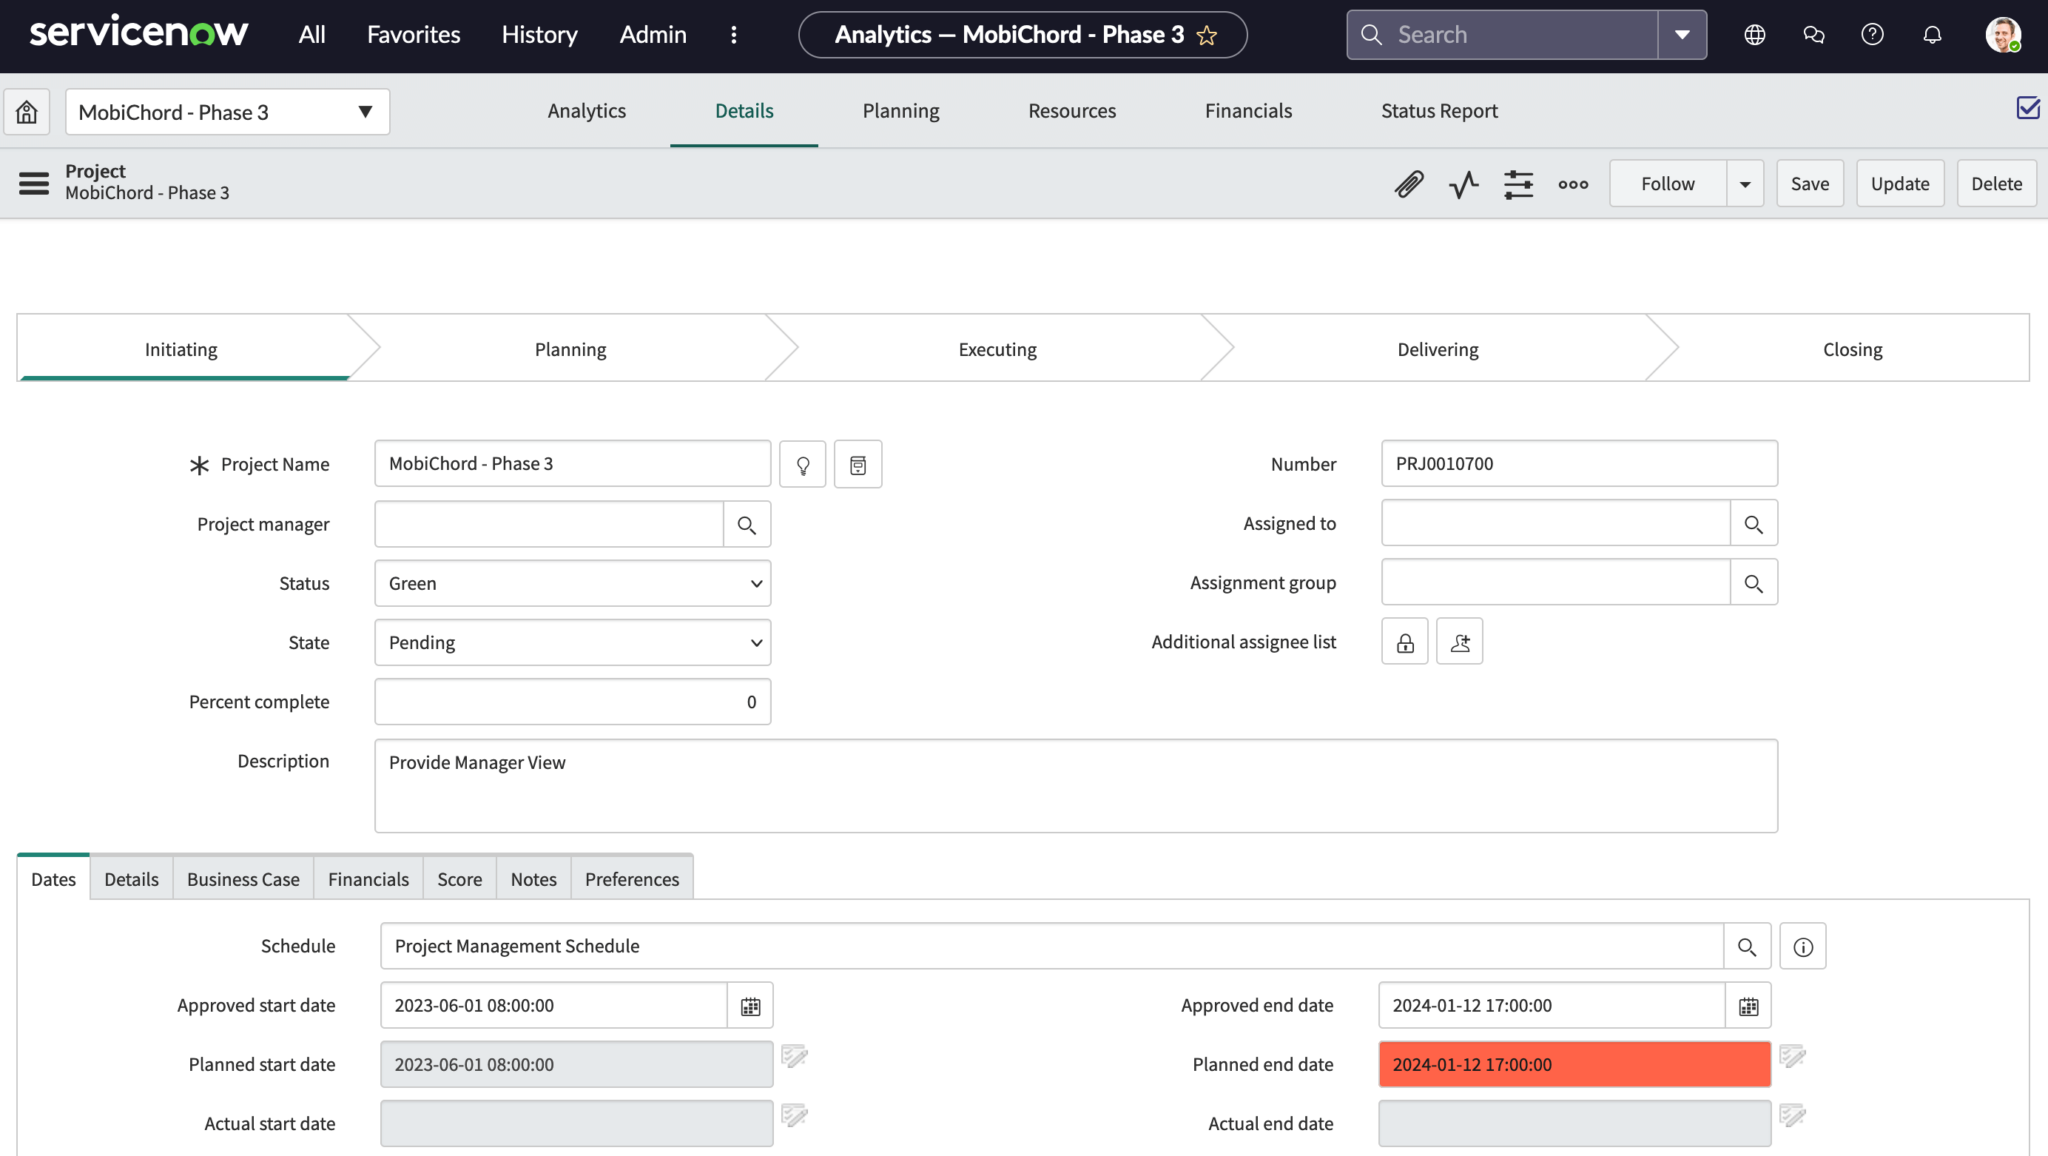Image resolution: width=2048 pixels, height=1156 pixels.
Task: Select the Closing phase in the stage bar
Action: (1853, 349)
